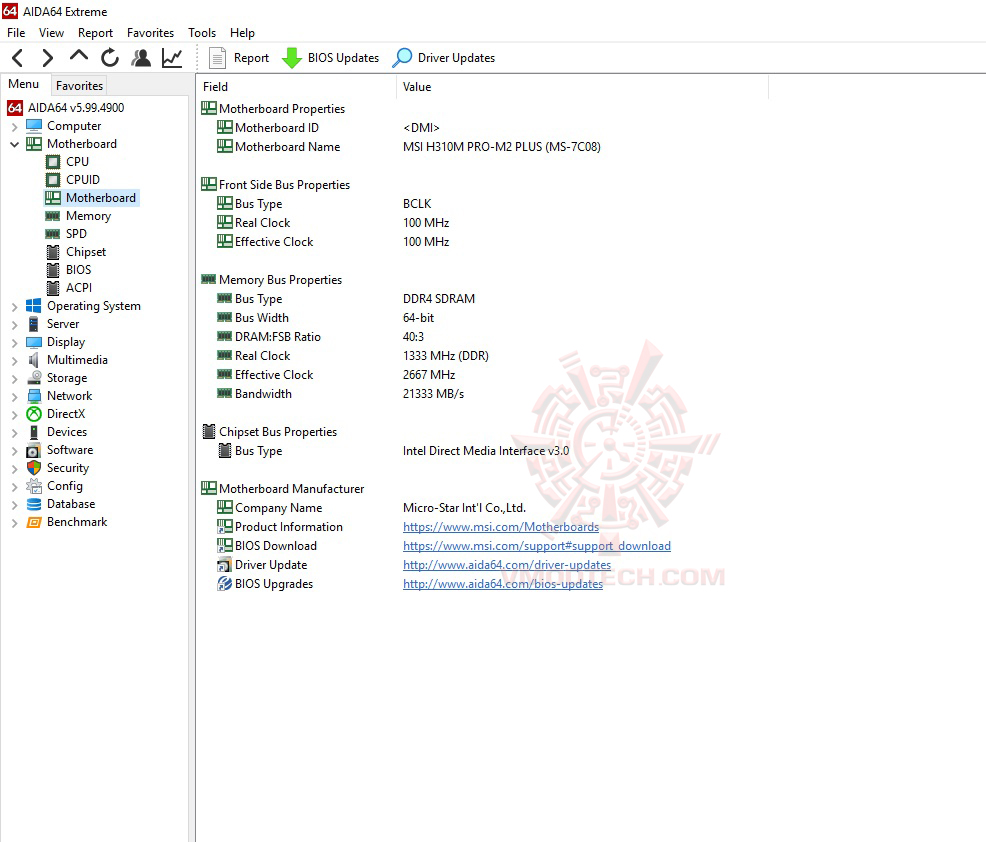The height and width of the screenshot is (842, 986).
Task: Open the Report menu
Action: 95,33
